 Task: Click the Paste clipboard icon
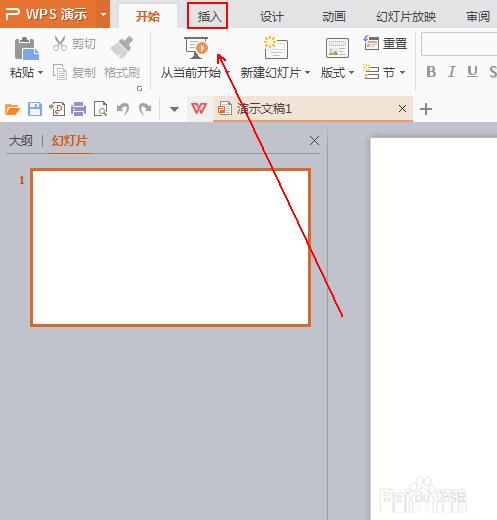point(26,49)
